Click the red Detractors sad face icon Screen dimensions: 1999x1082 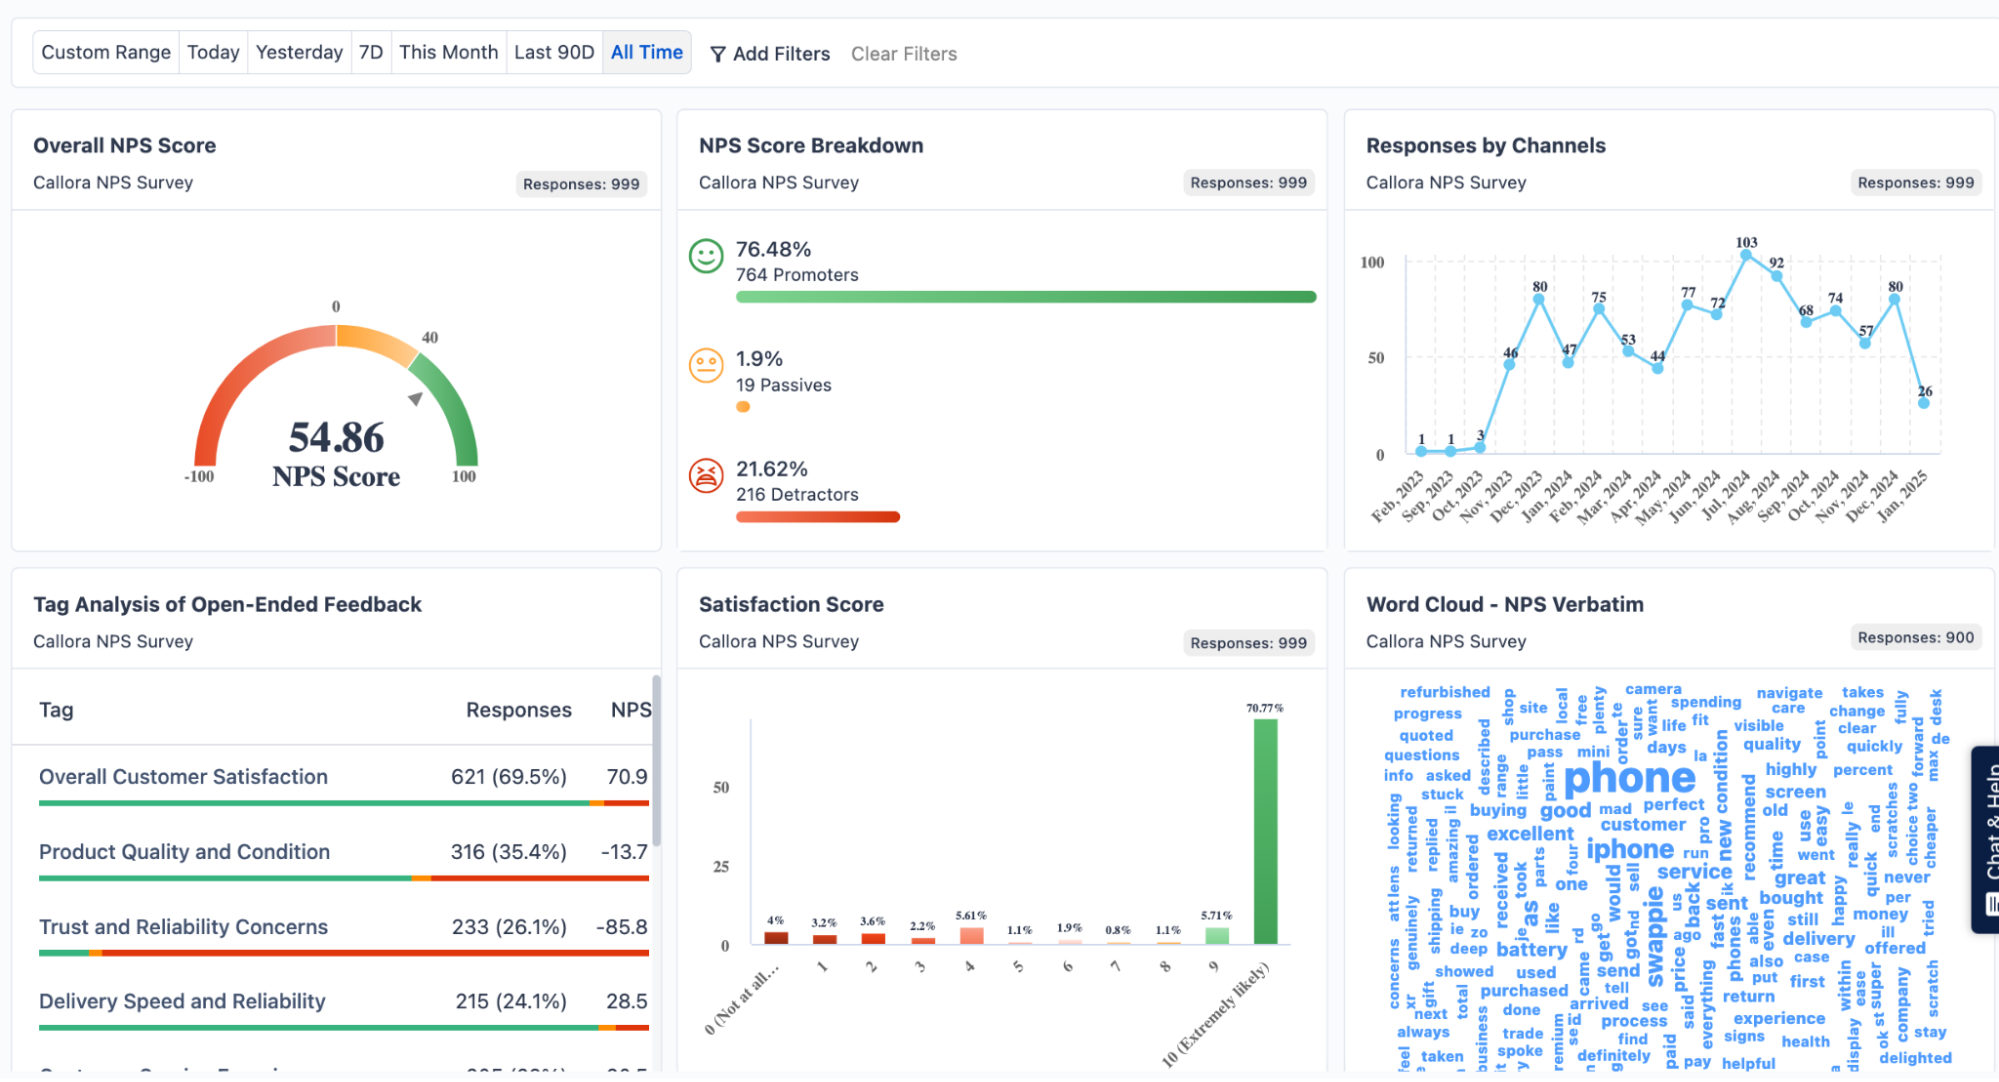click(x=706, y=476)
